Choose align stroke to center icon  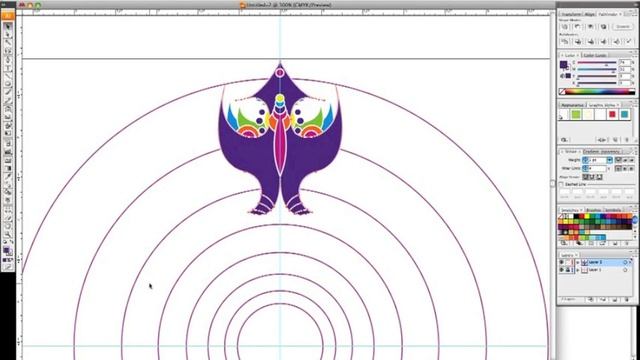point(585,177)
